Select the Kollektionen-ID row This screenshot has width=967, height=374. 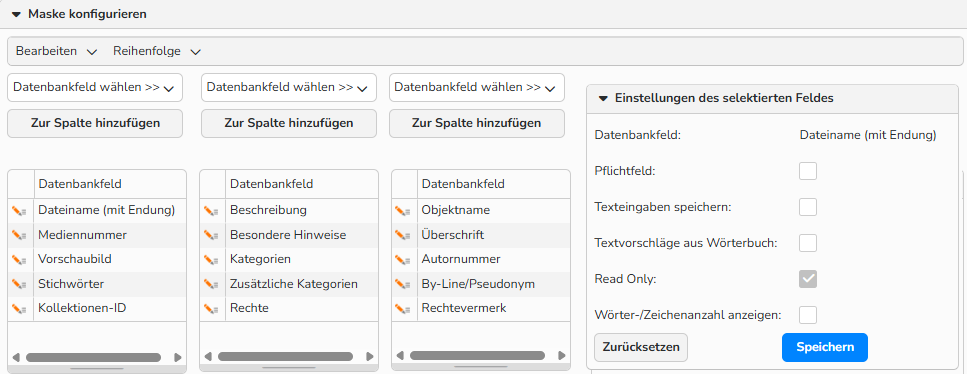(x=97, y=309)
